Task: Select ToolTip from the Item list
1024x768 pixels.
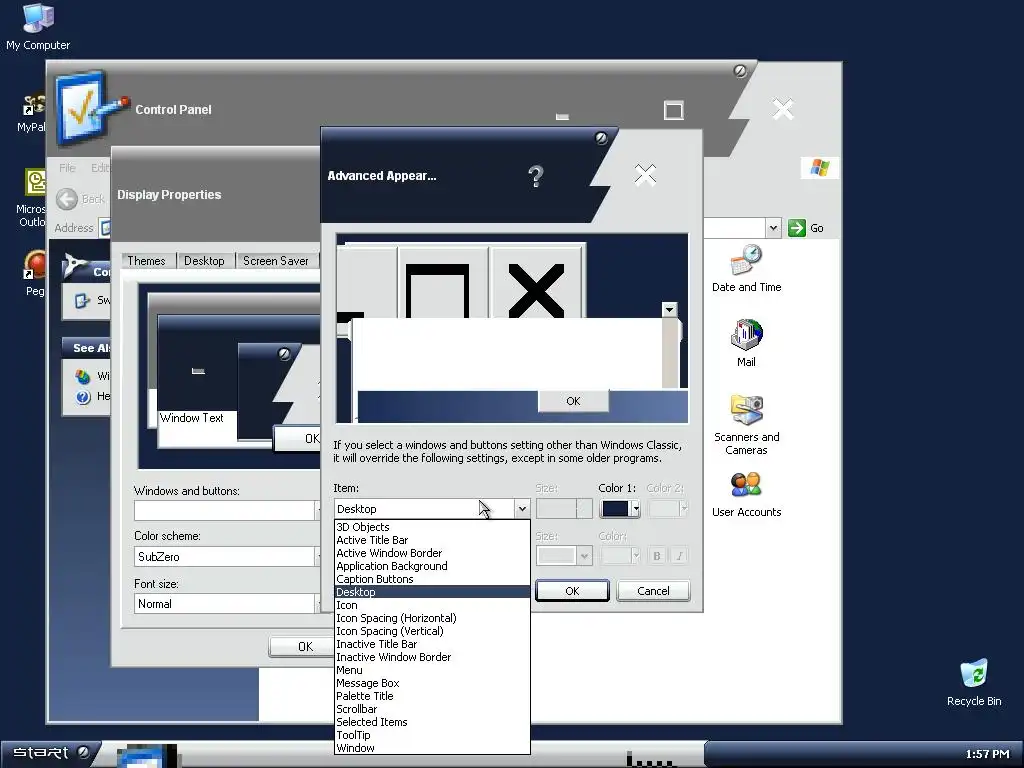Action: click(x=432, y=735)
